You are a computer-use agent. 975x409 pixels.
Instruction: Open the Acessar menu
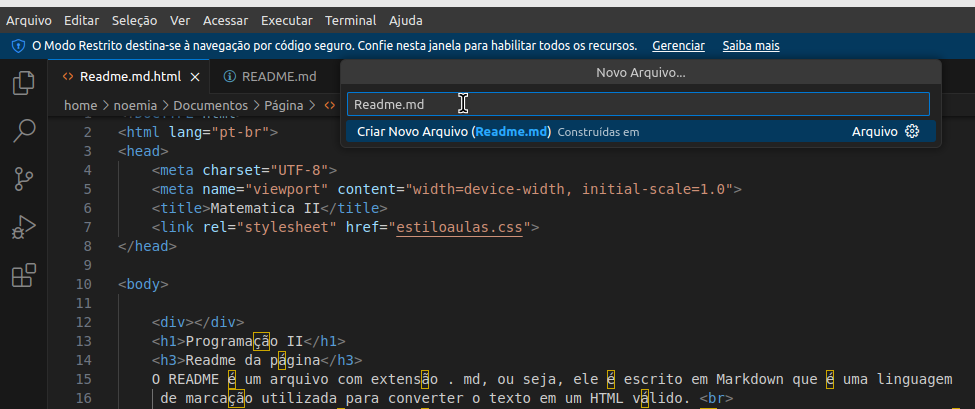[225, 21]
